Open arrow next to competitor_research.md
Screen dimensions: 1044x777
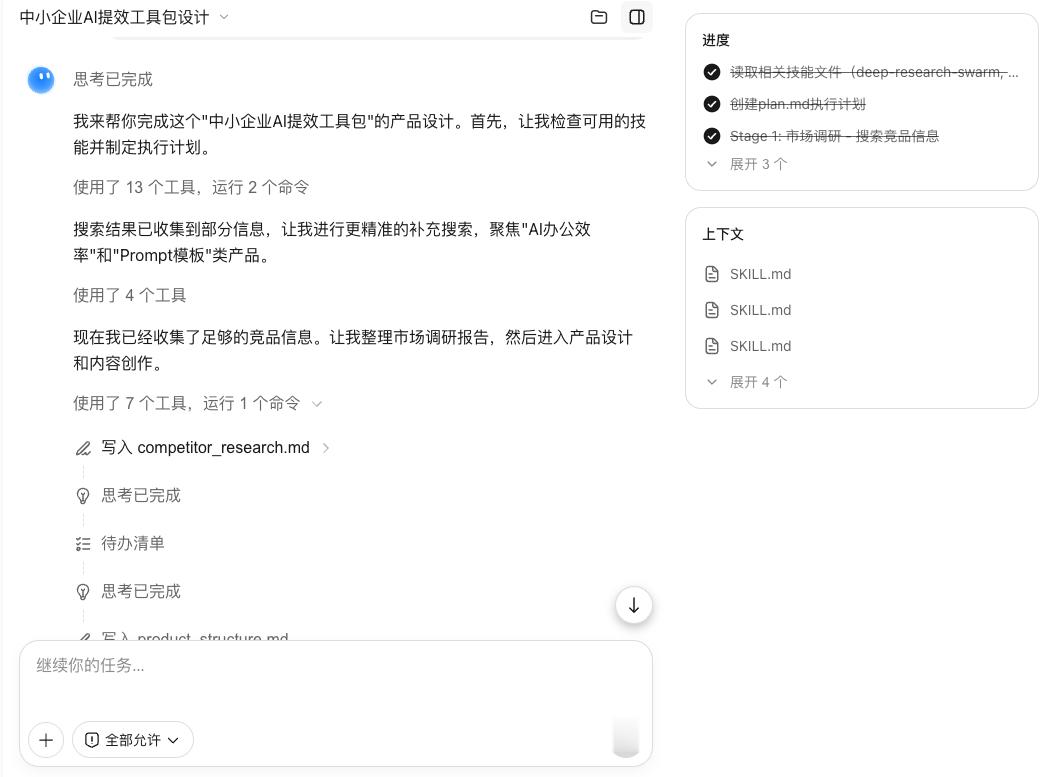[x=326, y=449]
